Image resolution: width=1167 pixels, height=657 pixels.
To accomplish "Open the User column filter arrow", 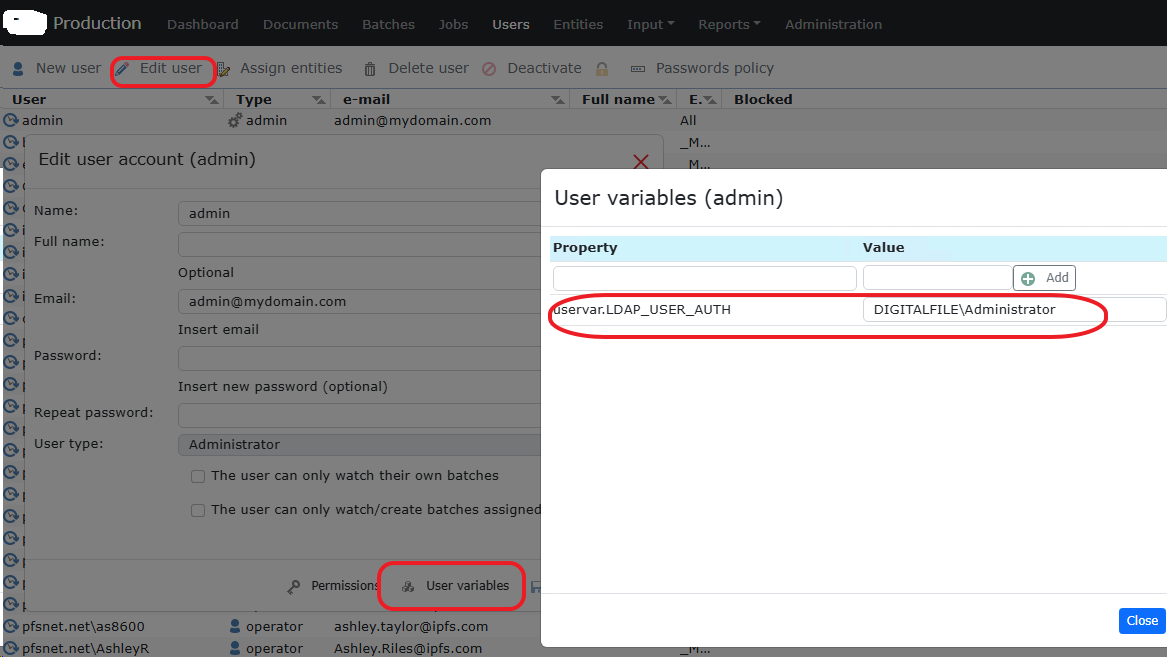I will [x=211, y=100].
